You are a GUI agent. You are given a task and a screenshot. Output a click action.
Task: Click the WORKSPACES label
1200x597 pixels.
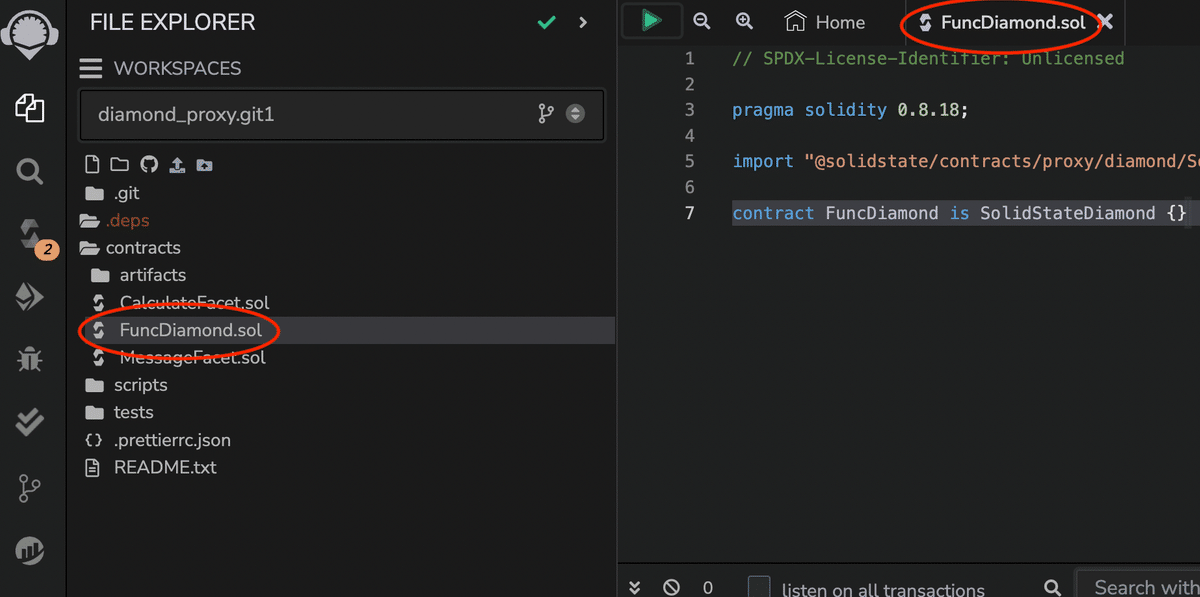click(177, 68)
